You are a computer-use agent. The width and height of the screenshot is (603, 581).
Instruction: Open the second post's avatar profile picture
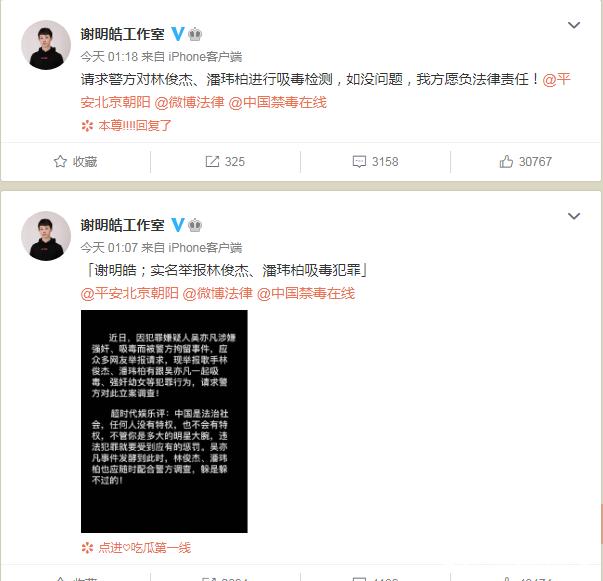coord(46,236)
